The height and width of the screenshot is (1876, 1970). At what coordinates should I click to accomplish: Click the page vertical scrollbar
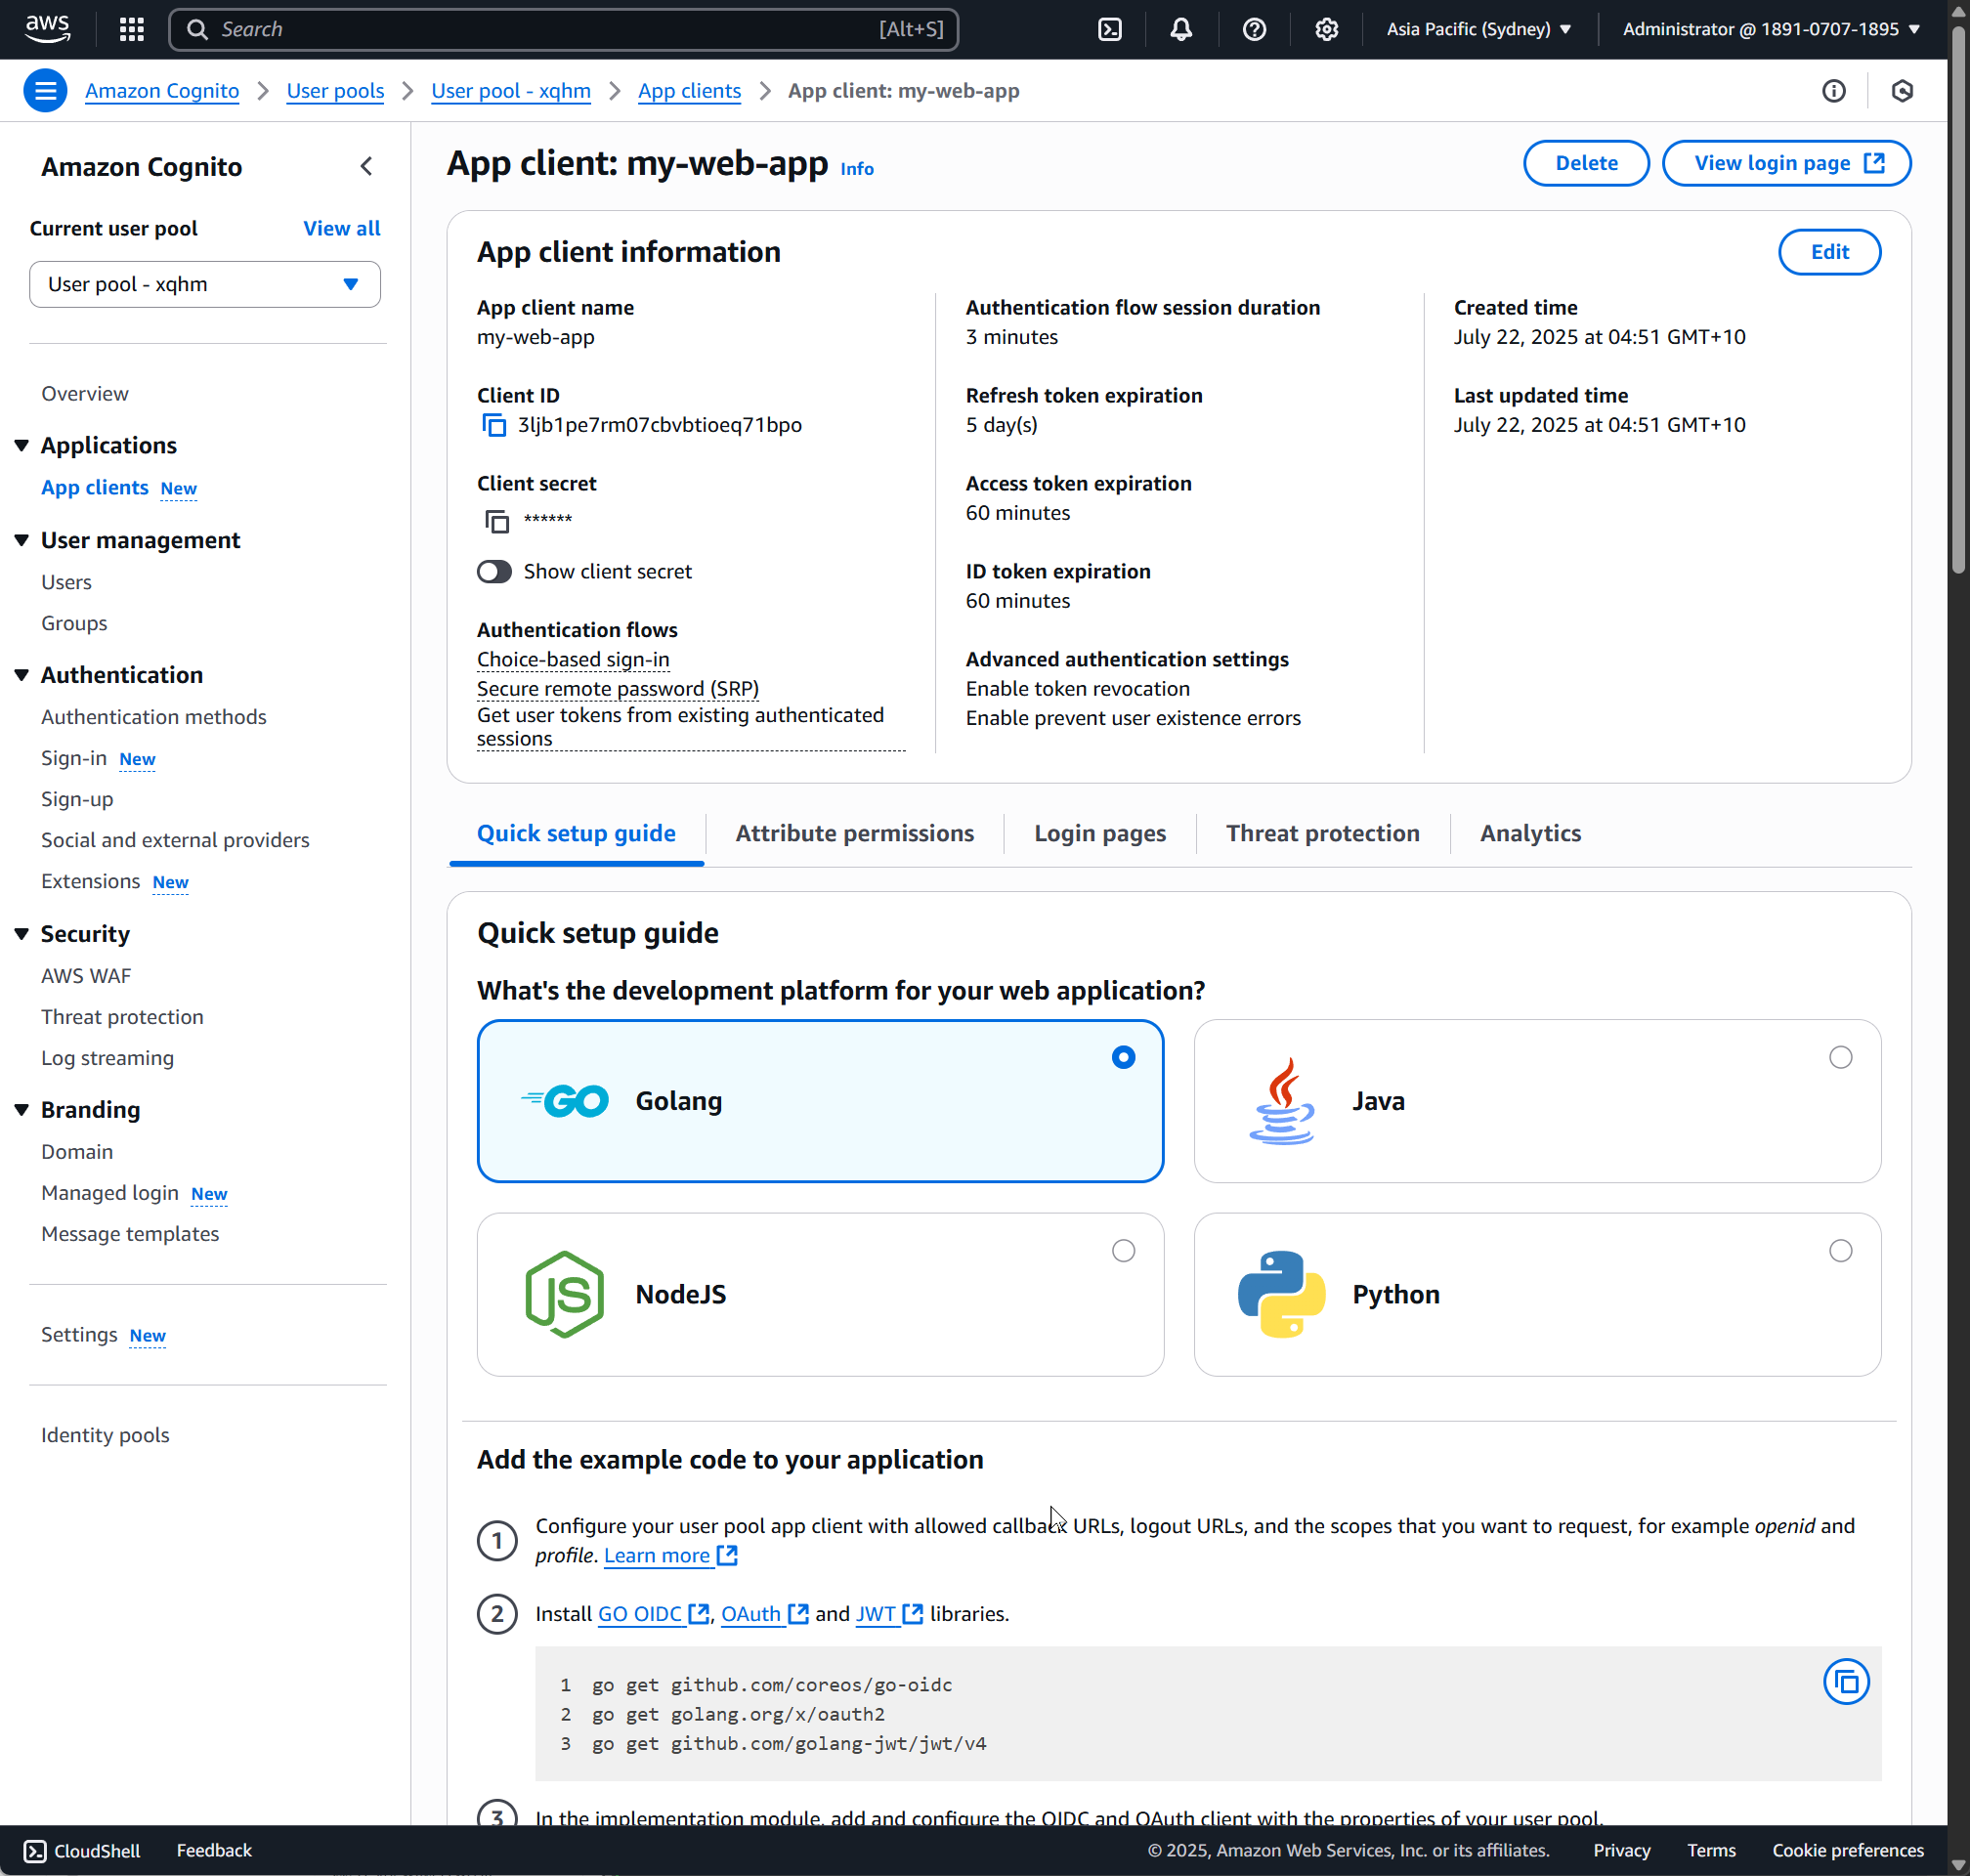(x=1958, y=300)
